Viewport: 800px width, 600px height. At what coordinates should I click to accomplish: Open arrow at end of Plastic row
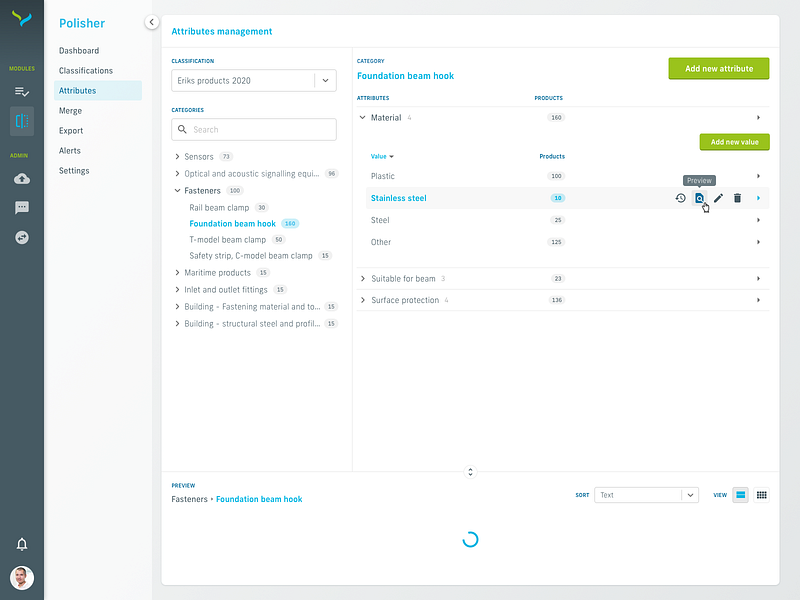[x=758, y=176]
